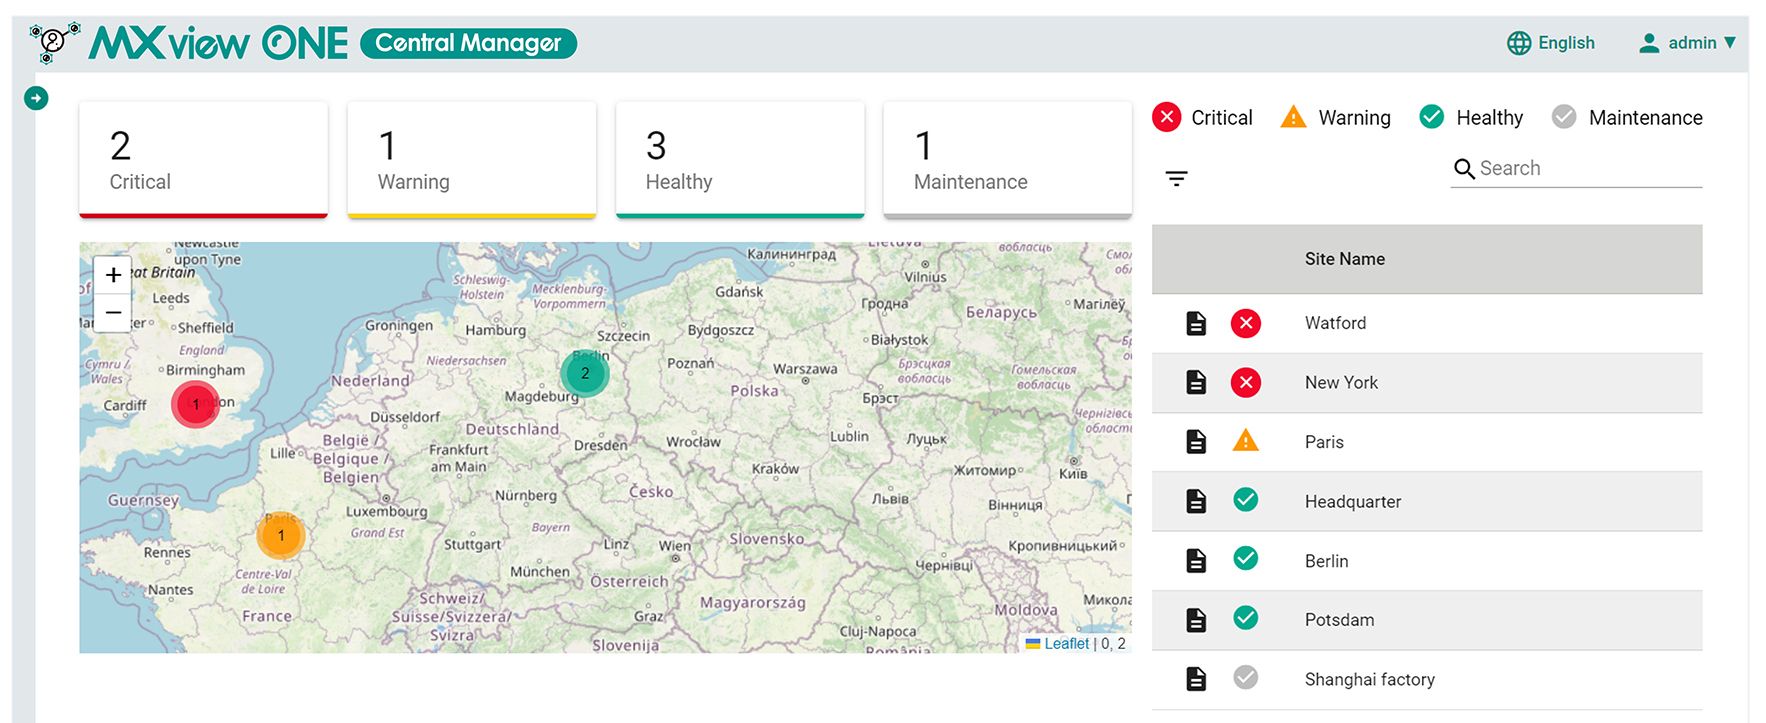Open the document icon for Paris
This screenshot has height=723, width=1766.
point(1196,442)
